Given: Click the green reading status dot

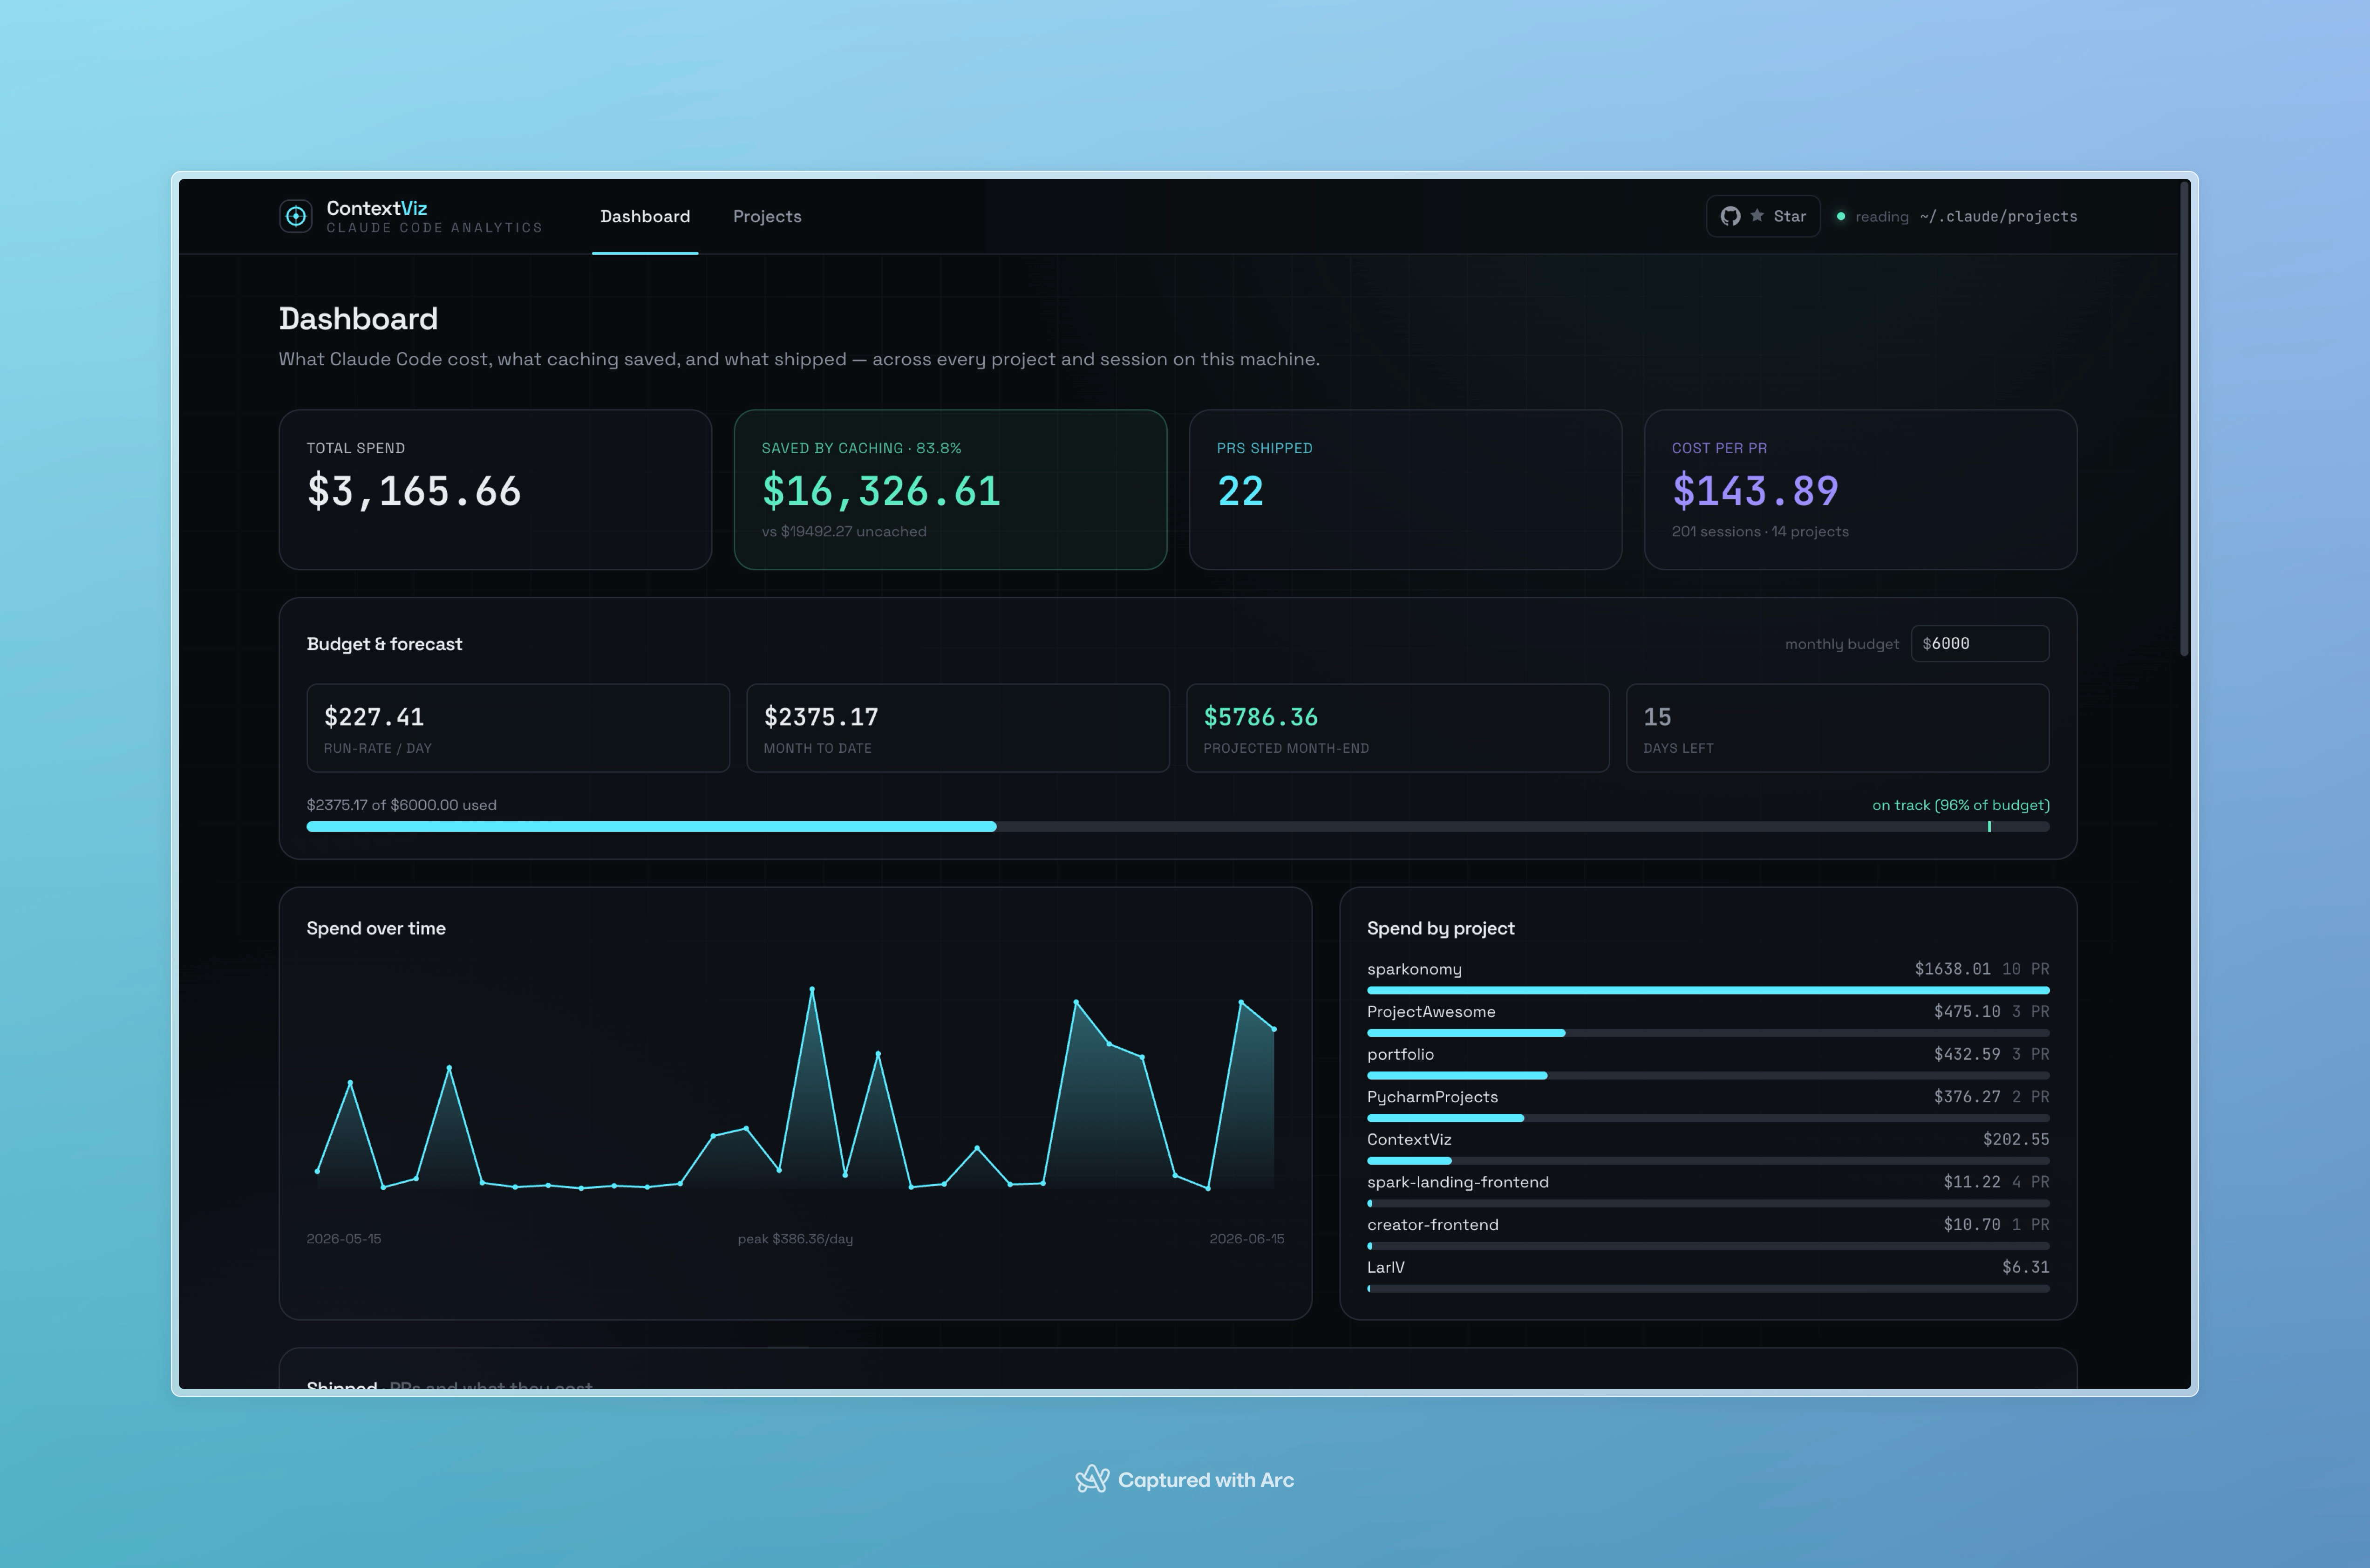Looking at the screenshot, I should click(x=1841, y=216).
